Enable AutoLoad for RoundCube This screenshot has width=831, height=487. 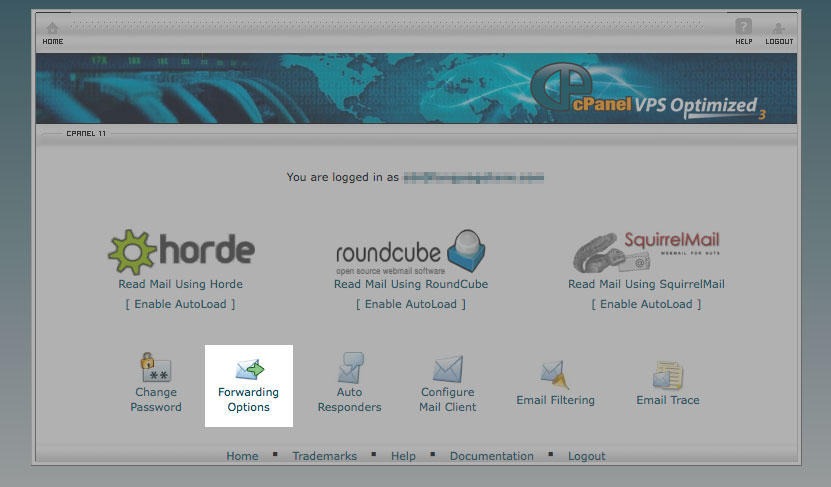pyautogui.click(x=411, y=304)
